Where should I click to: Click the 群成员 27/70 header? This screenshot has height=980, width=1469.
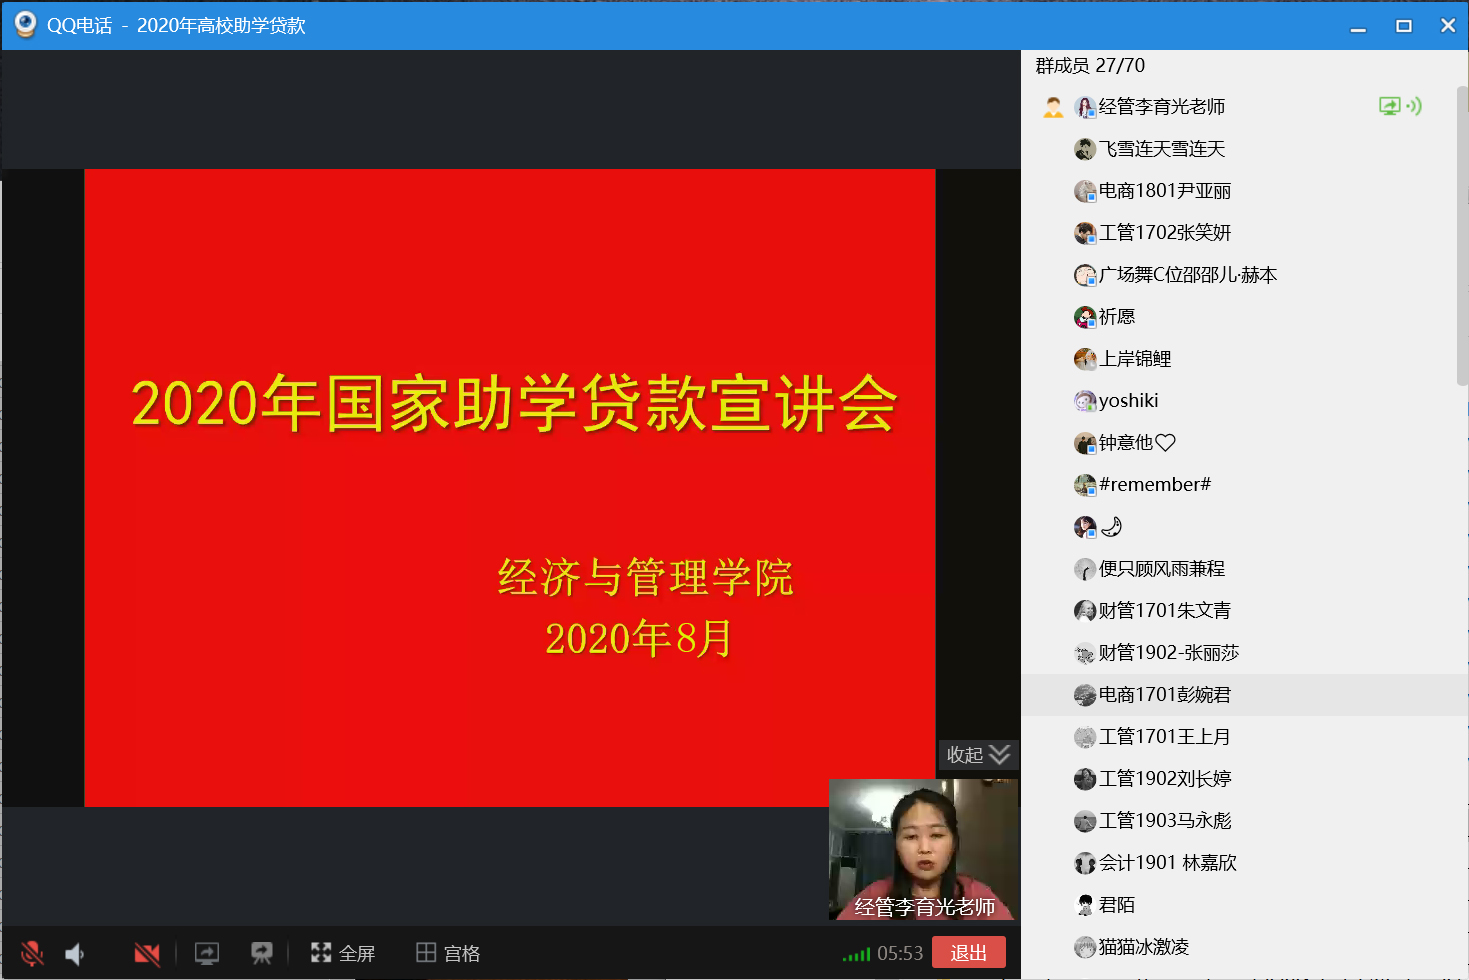pos(1090,66)
